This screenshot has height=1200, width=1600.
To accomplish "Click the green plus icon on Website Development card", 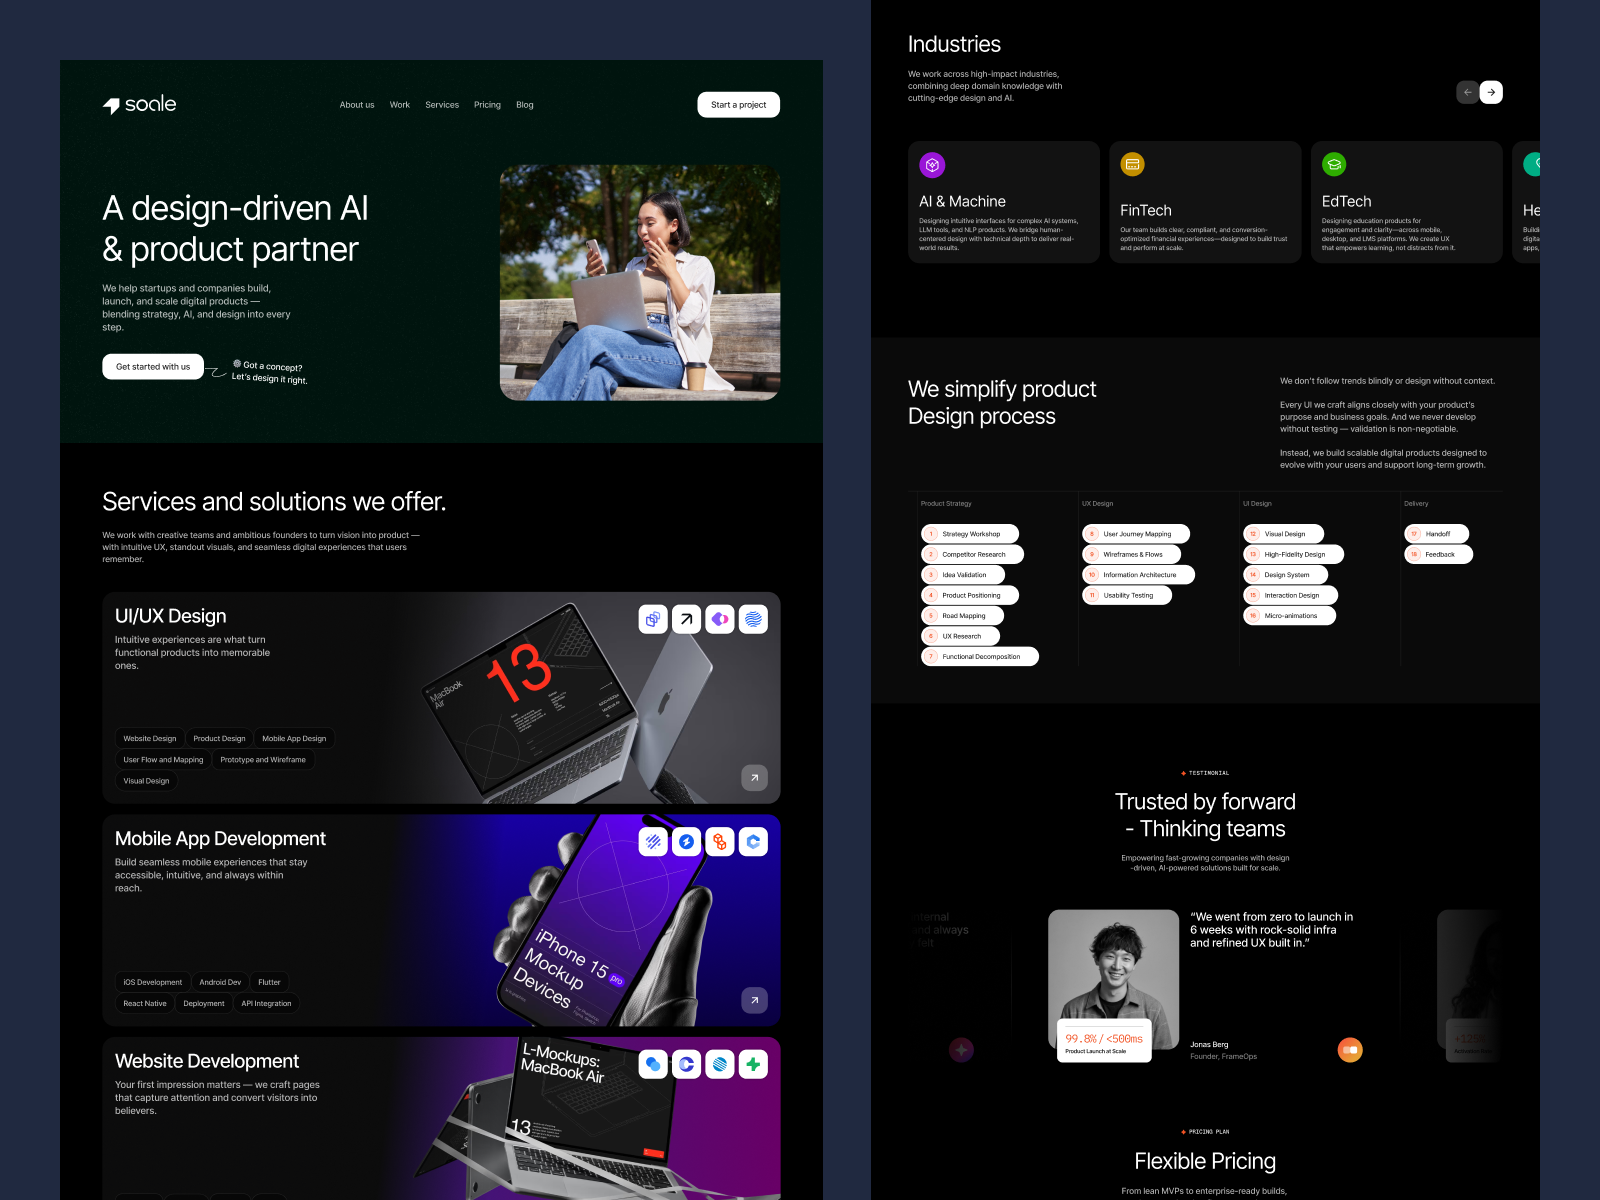I will (x=753, y=1064).
